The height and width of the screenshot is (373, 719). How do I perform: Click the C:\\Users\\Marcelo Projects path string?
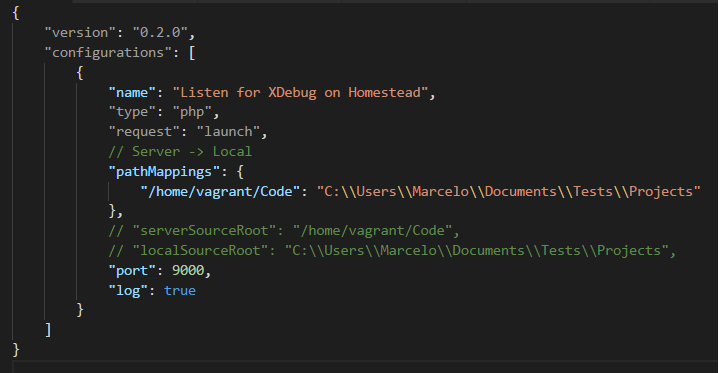click(509, 192)
